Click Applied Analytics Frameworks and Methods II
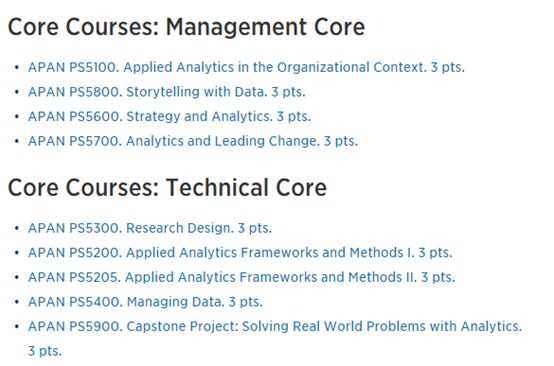 (x=241, y=277)
